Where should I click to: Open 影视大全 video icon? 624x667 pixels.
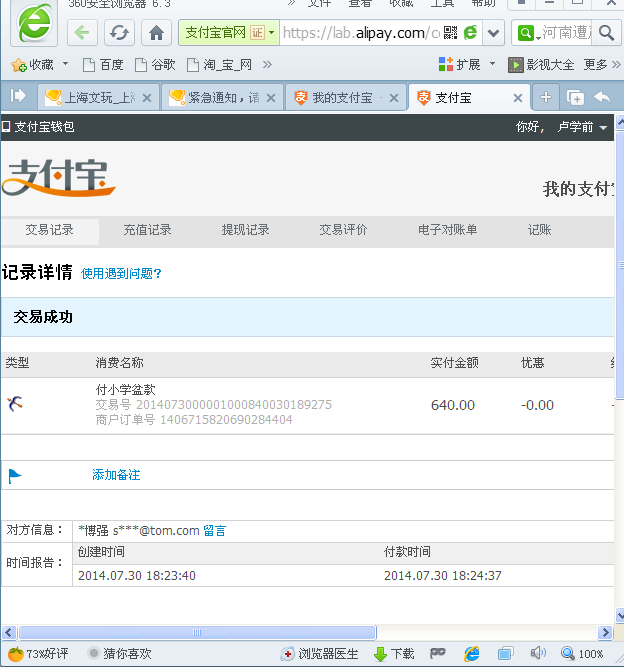[516, 65]
